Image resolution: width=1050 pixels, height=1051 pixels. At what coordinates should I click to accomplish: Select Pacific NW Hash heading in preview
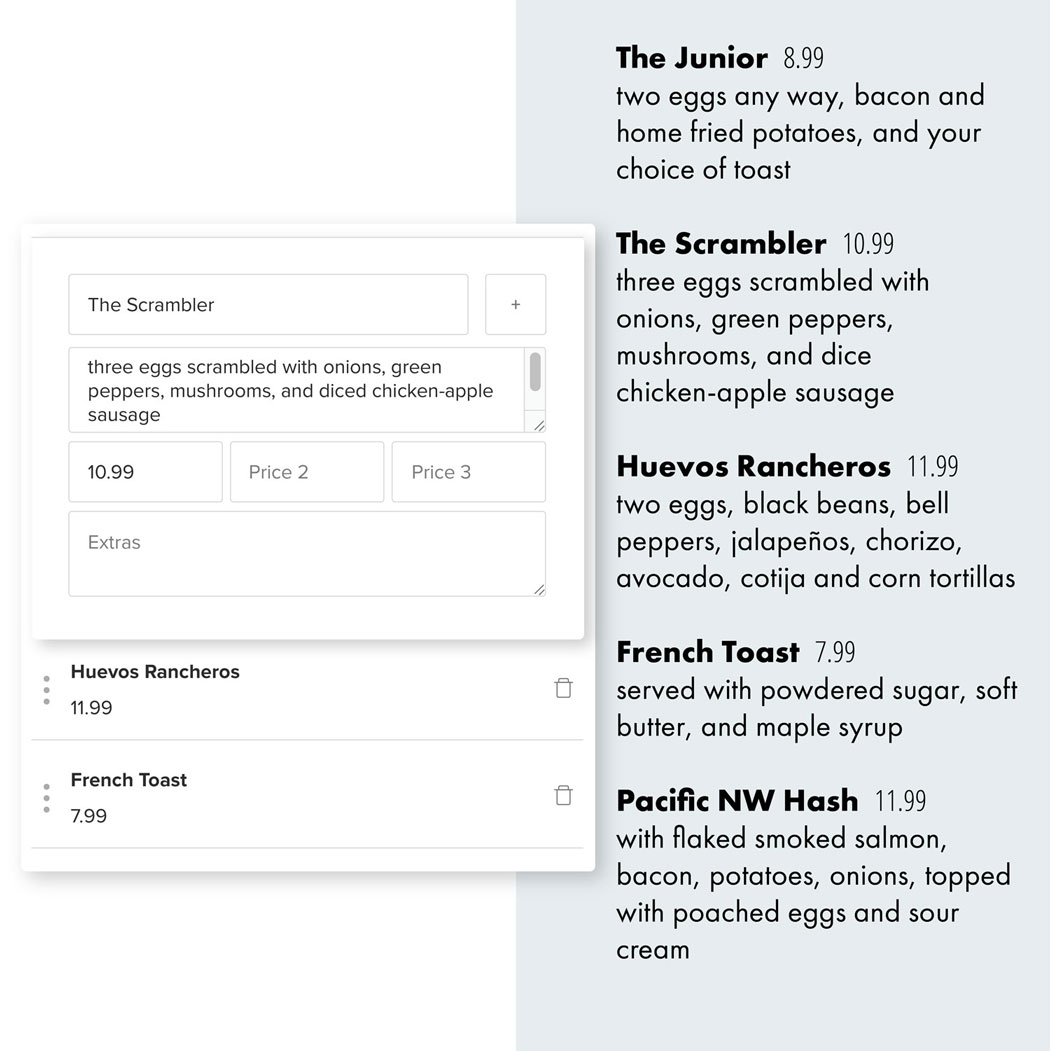(737, 801)
